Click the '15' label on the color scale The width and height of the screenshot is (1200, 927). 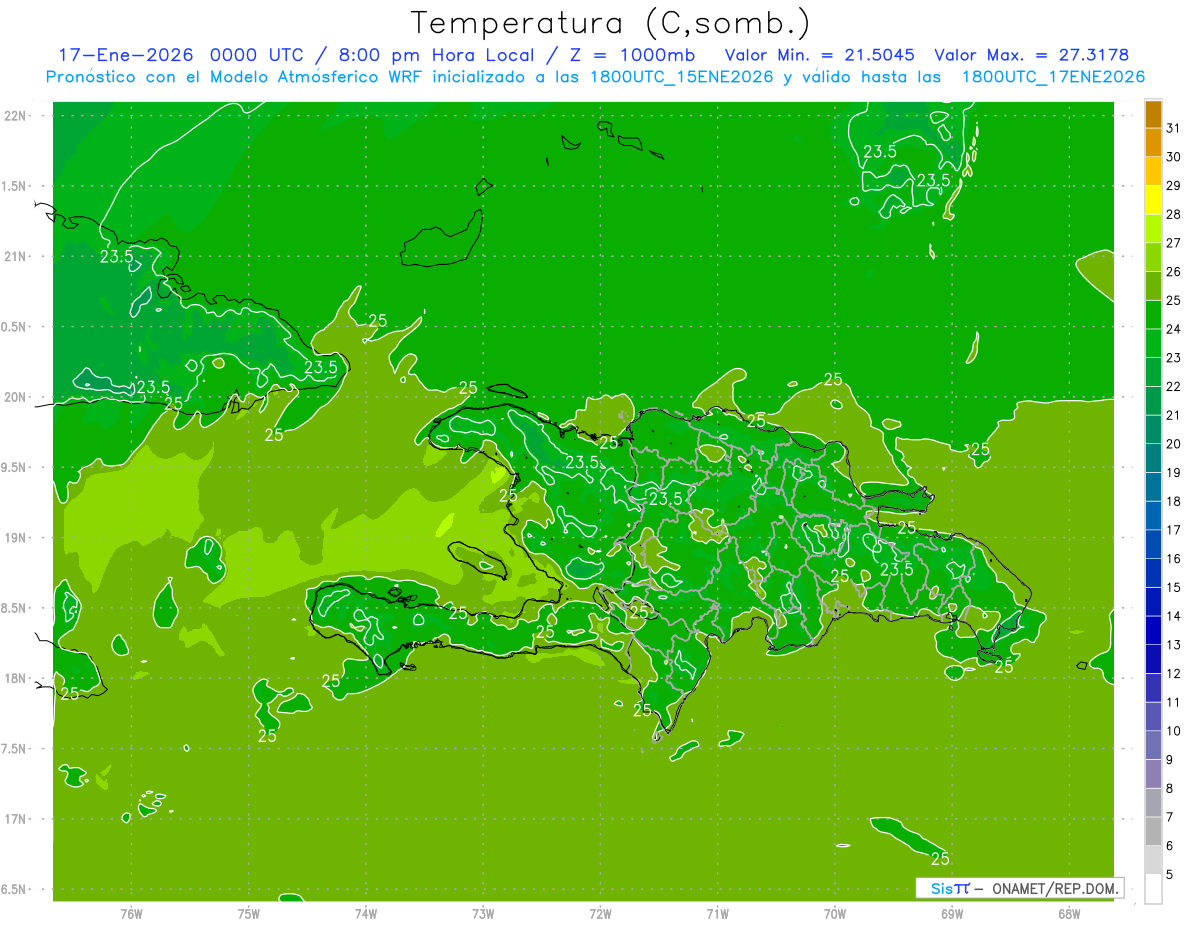coord(1174,588)
